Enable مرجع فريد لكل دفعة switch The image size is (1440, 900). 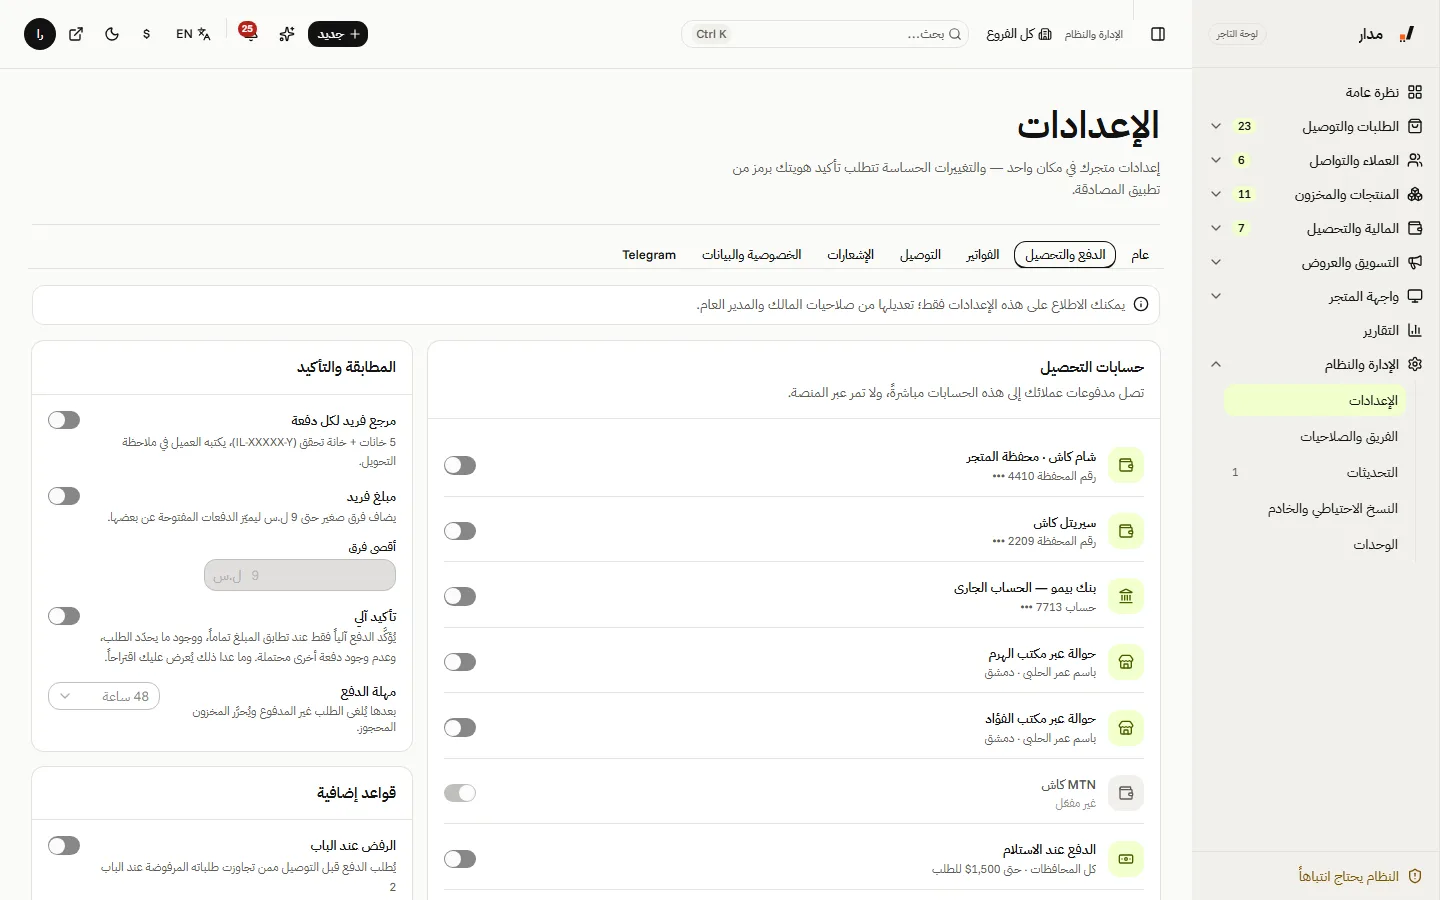[x=64, y=420]
